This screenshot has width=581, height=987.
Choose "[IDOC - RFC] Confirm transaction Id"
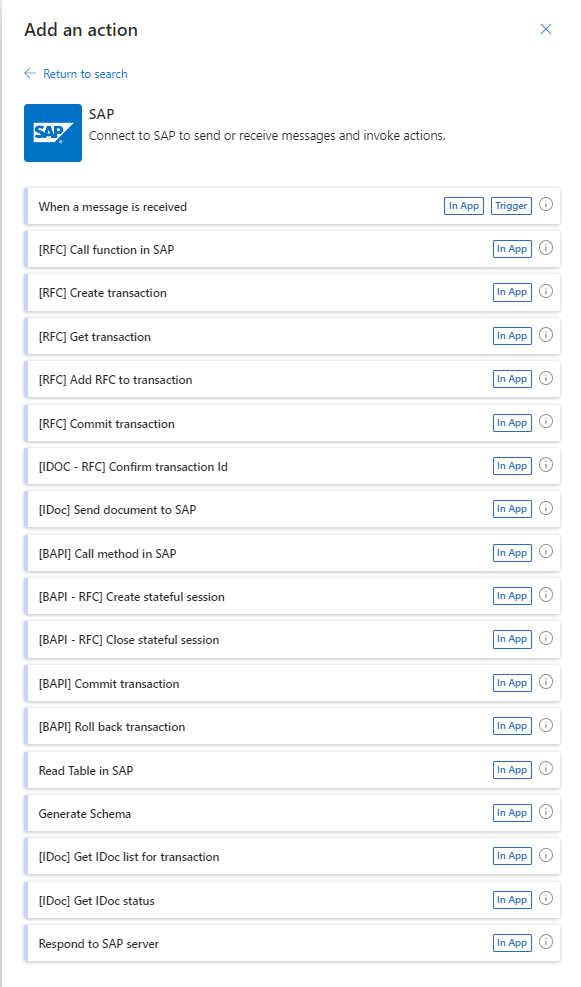click(x=200, y=465)
